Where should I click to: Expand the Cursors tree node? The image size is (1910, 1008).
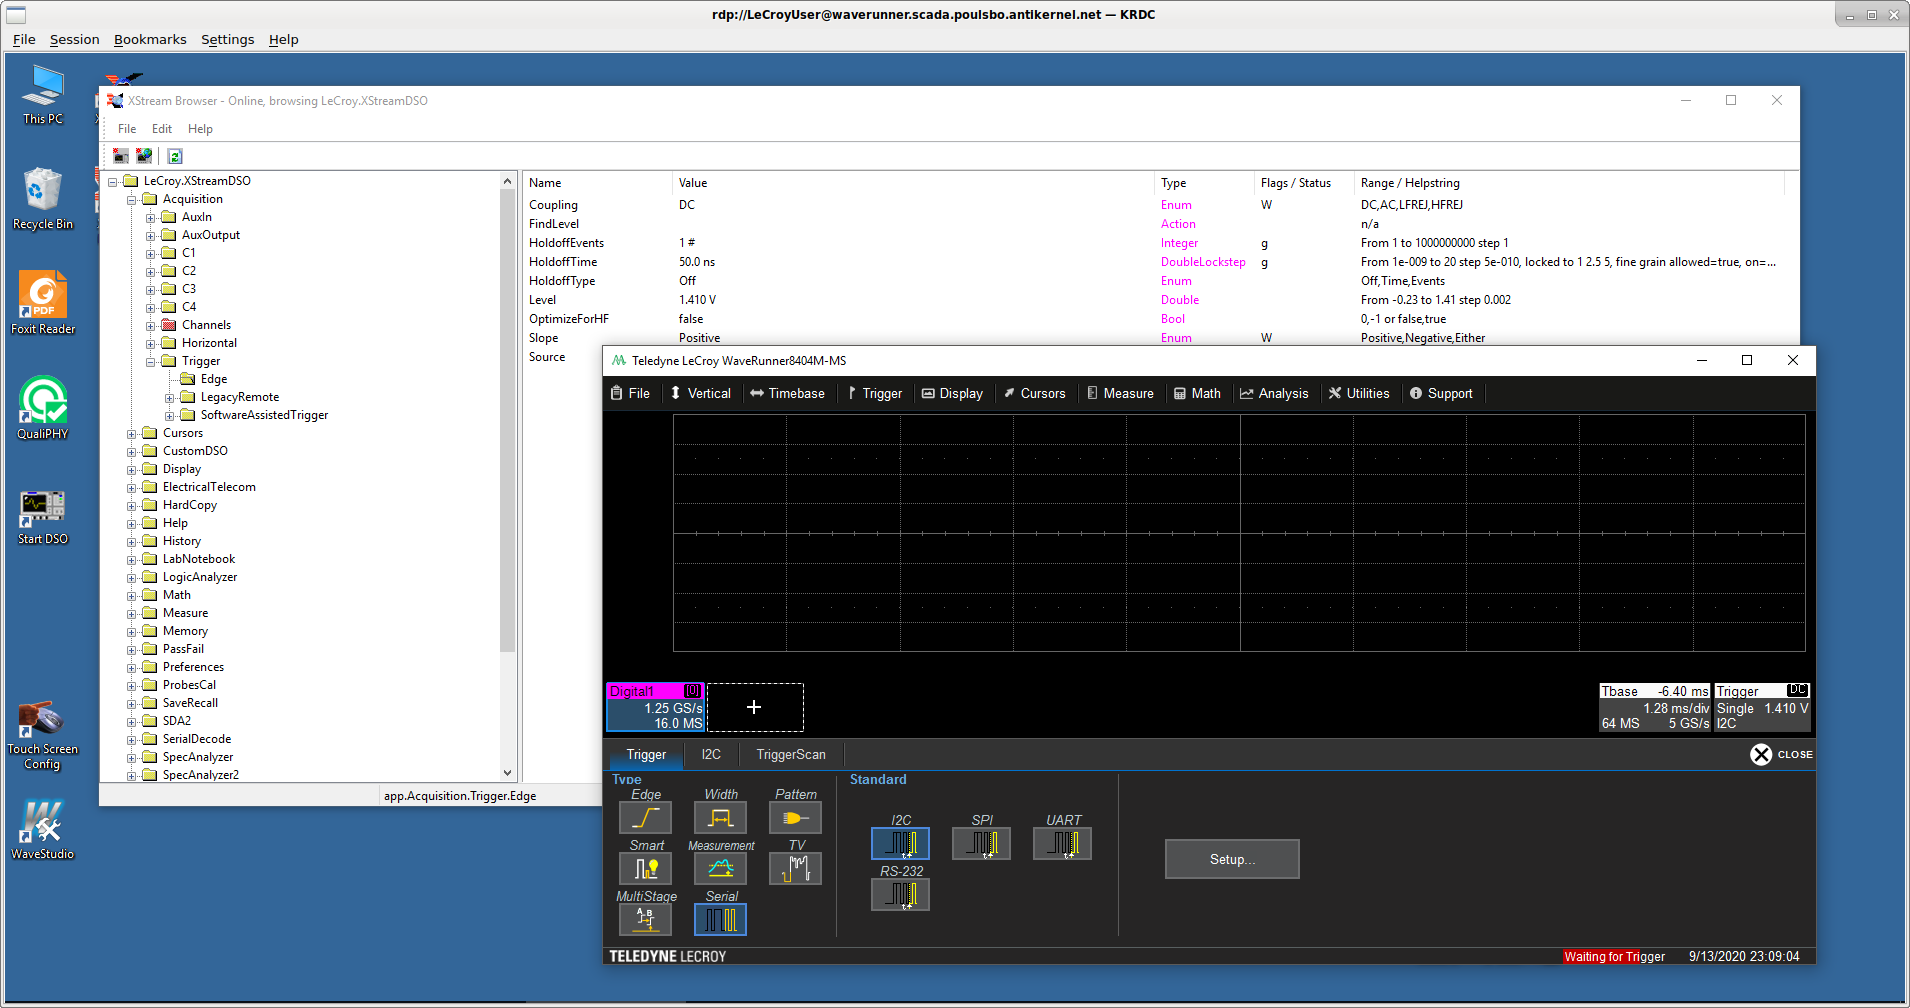point(132,434)
